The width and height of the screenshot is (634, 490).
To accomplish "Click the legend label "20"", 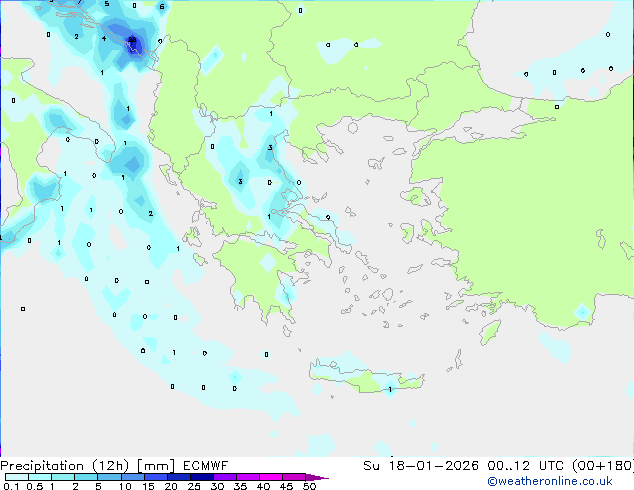I will tap(171, 486).
